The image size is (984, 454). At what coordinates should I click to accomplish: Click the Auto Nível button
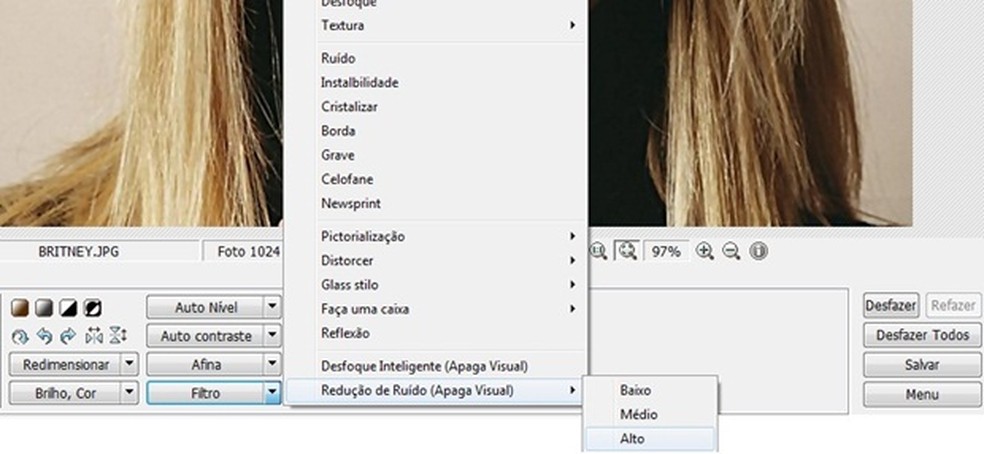(205, 307)
